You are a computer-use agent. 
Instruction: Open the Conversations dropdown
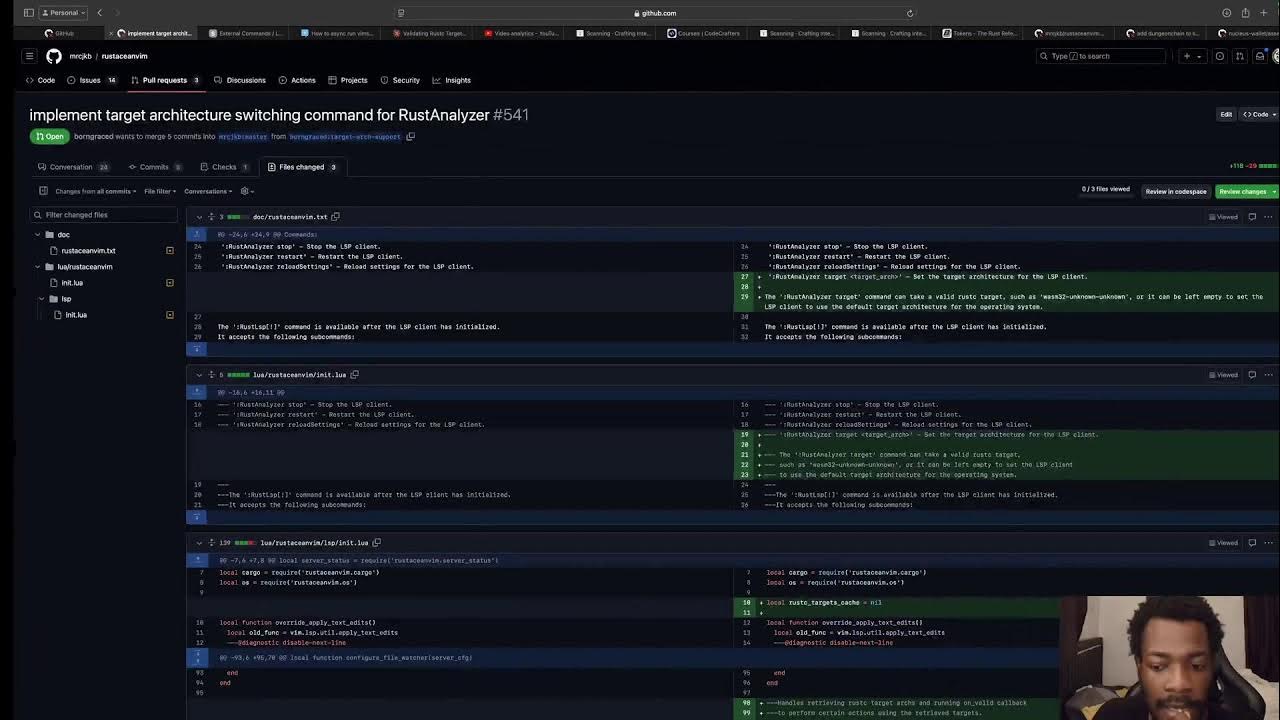click(208, 191)
